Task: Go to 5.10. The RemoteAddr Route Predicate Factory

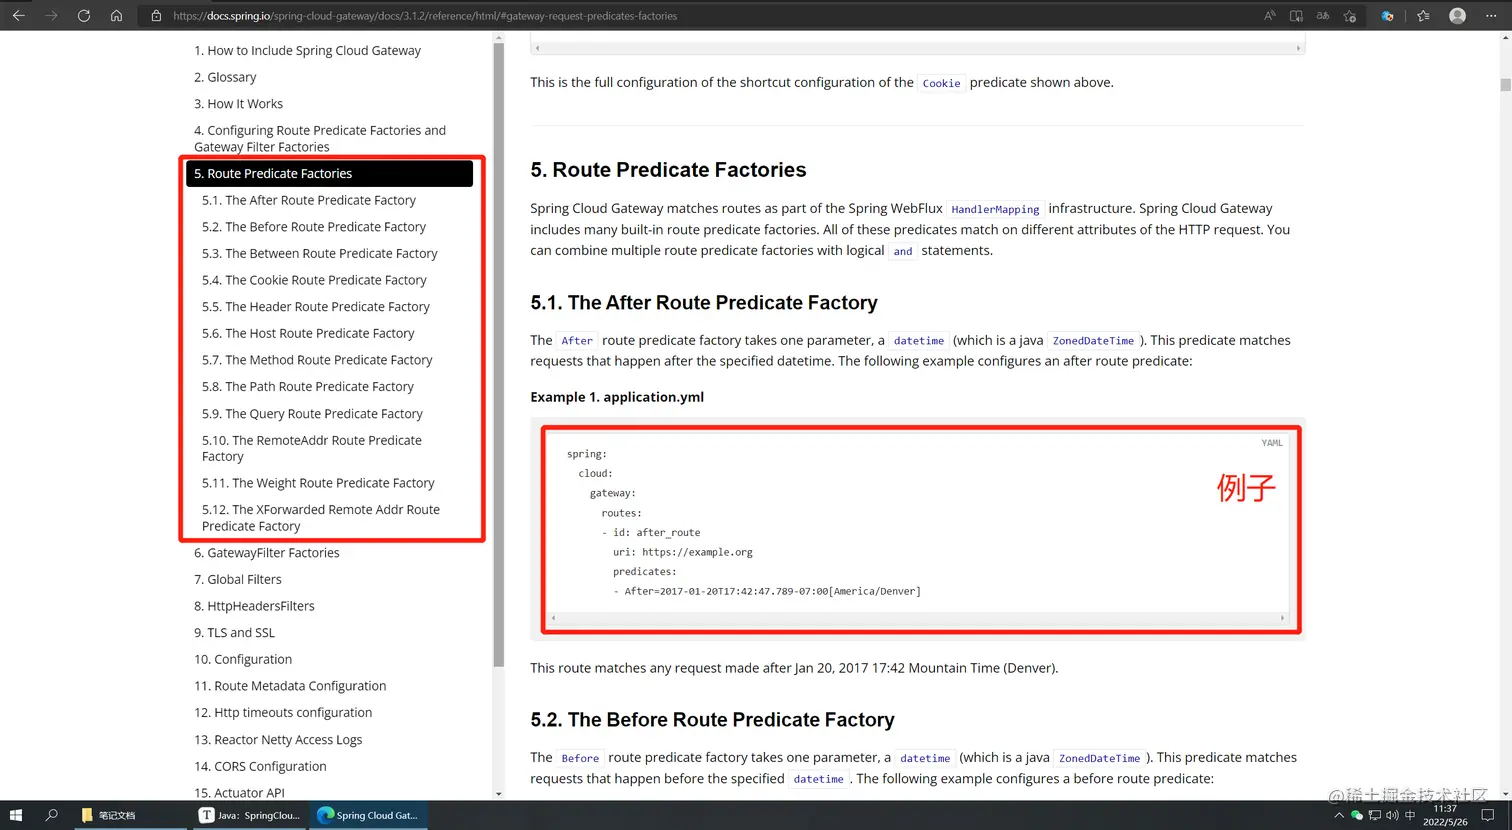Action: [312, 448]
